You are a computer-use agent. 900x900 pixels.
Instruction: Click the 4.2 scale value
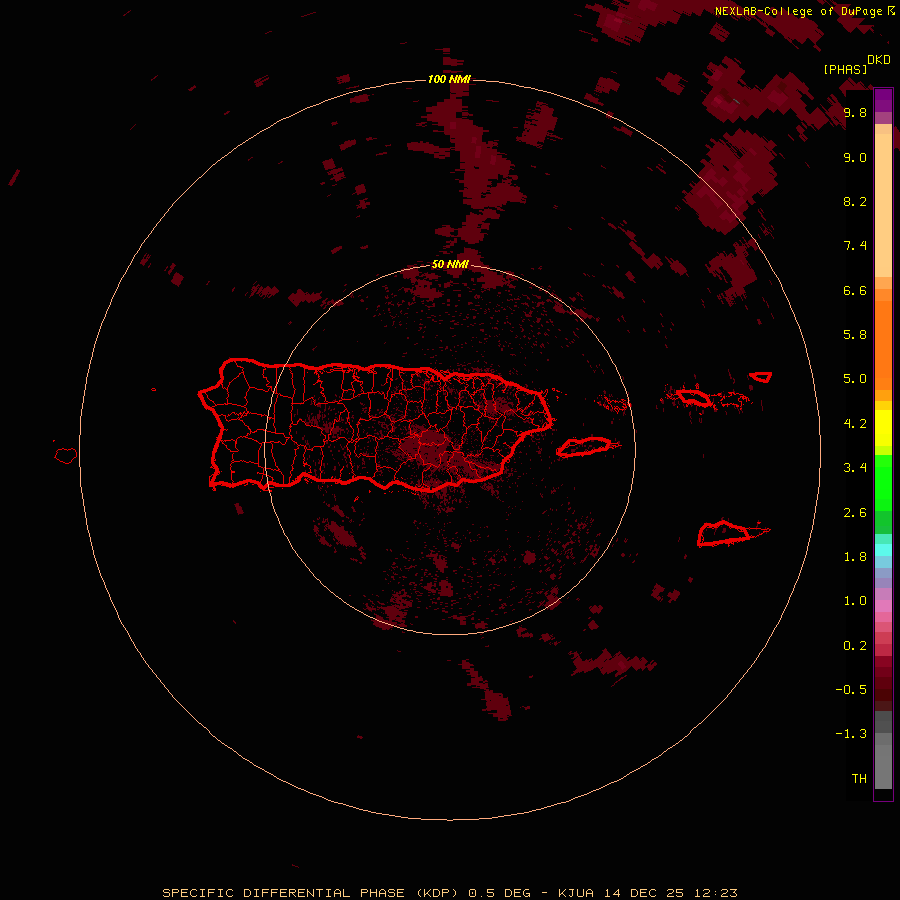pyautogui.click(x=855, y=424)
